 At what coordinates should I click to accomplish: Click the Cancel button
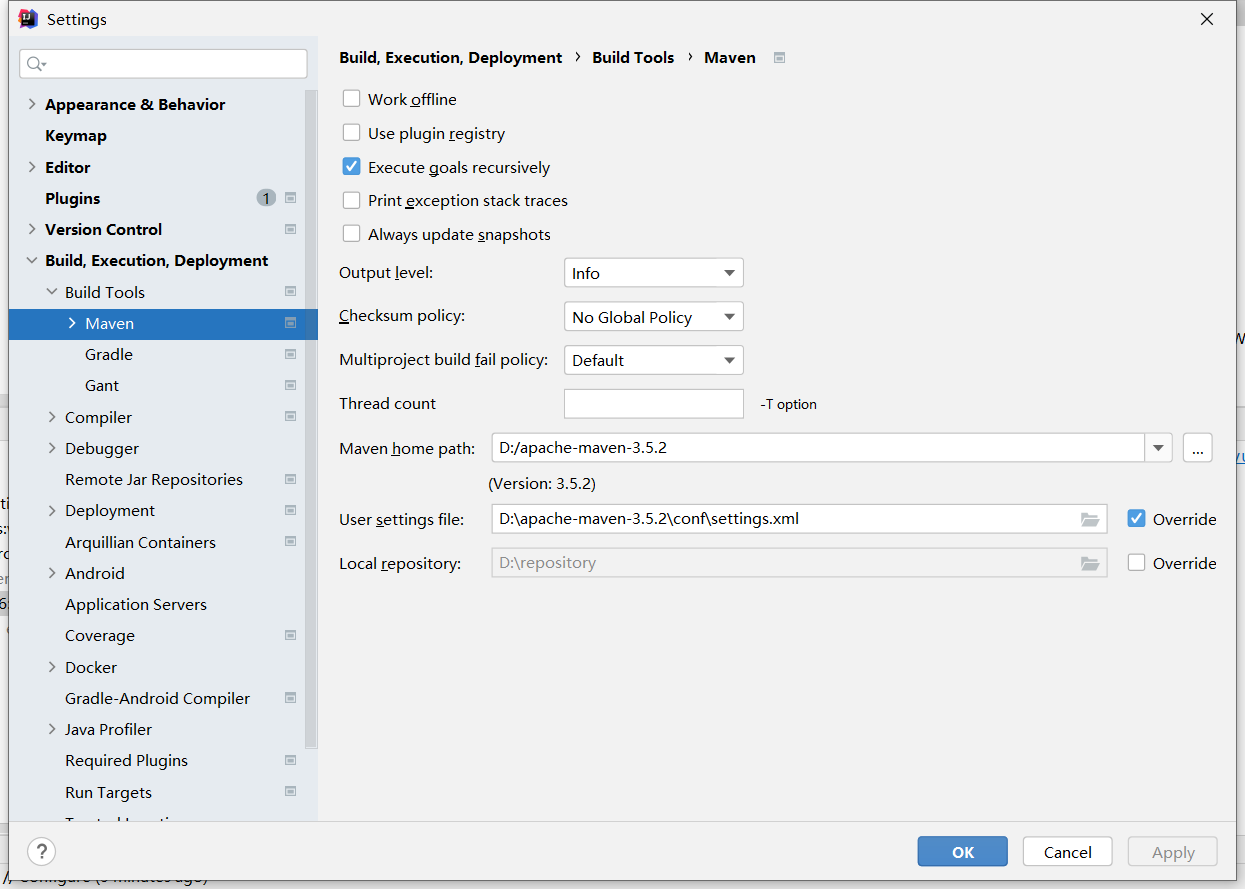[x=1067, y=852]
